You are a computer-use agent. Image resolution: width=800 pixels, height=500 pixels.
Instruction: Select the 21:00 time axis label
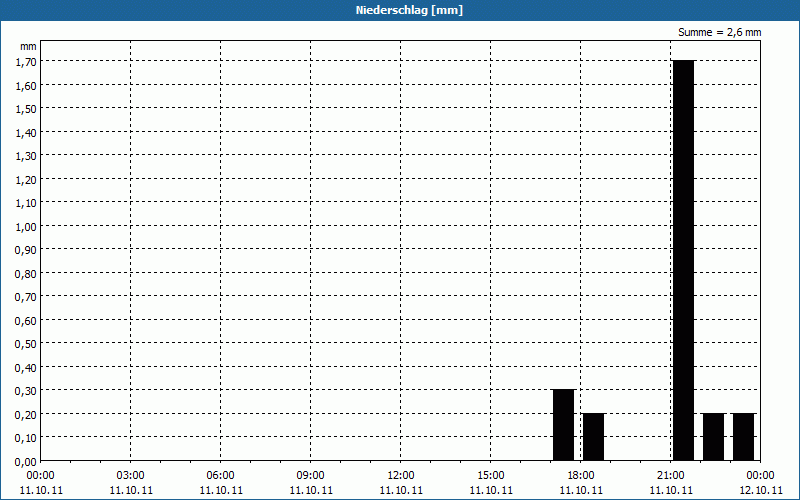(x=670, y=475)
